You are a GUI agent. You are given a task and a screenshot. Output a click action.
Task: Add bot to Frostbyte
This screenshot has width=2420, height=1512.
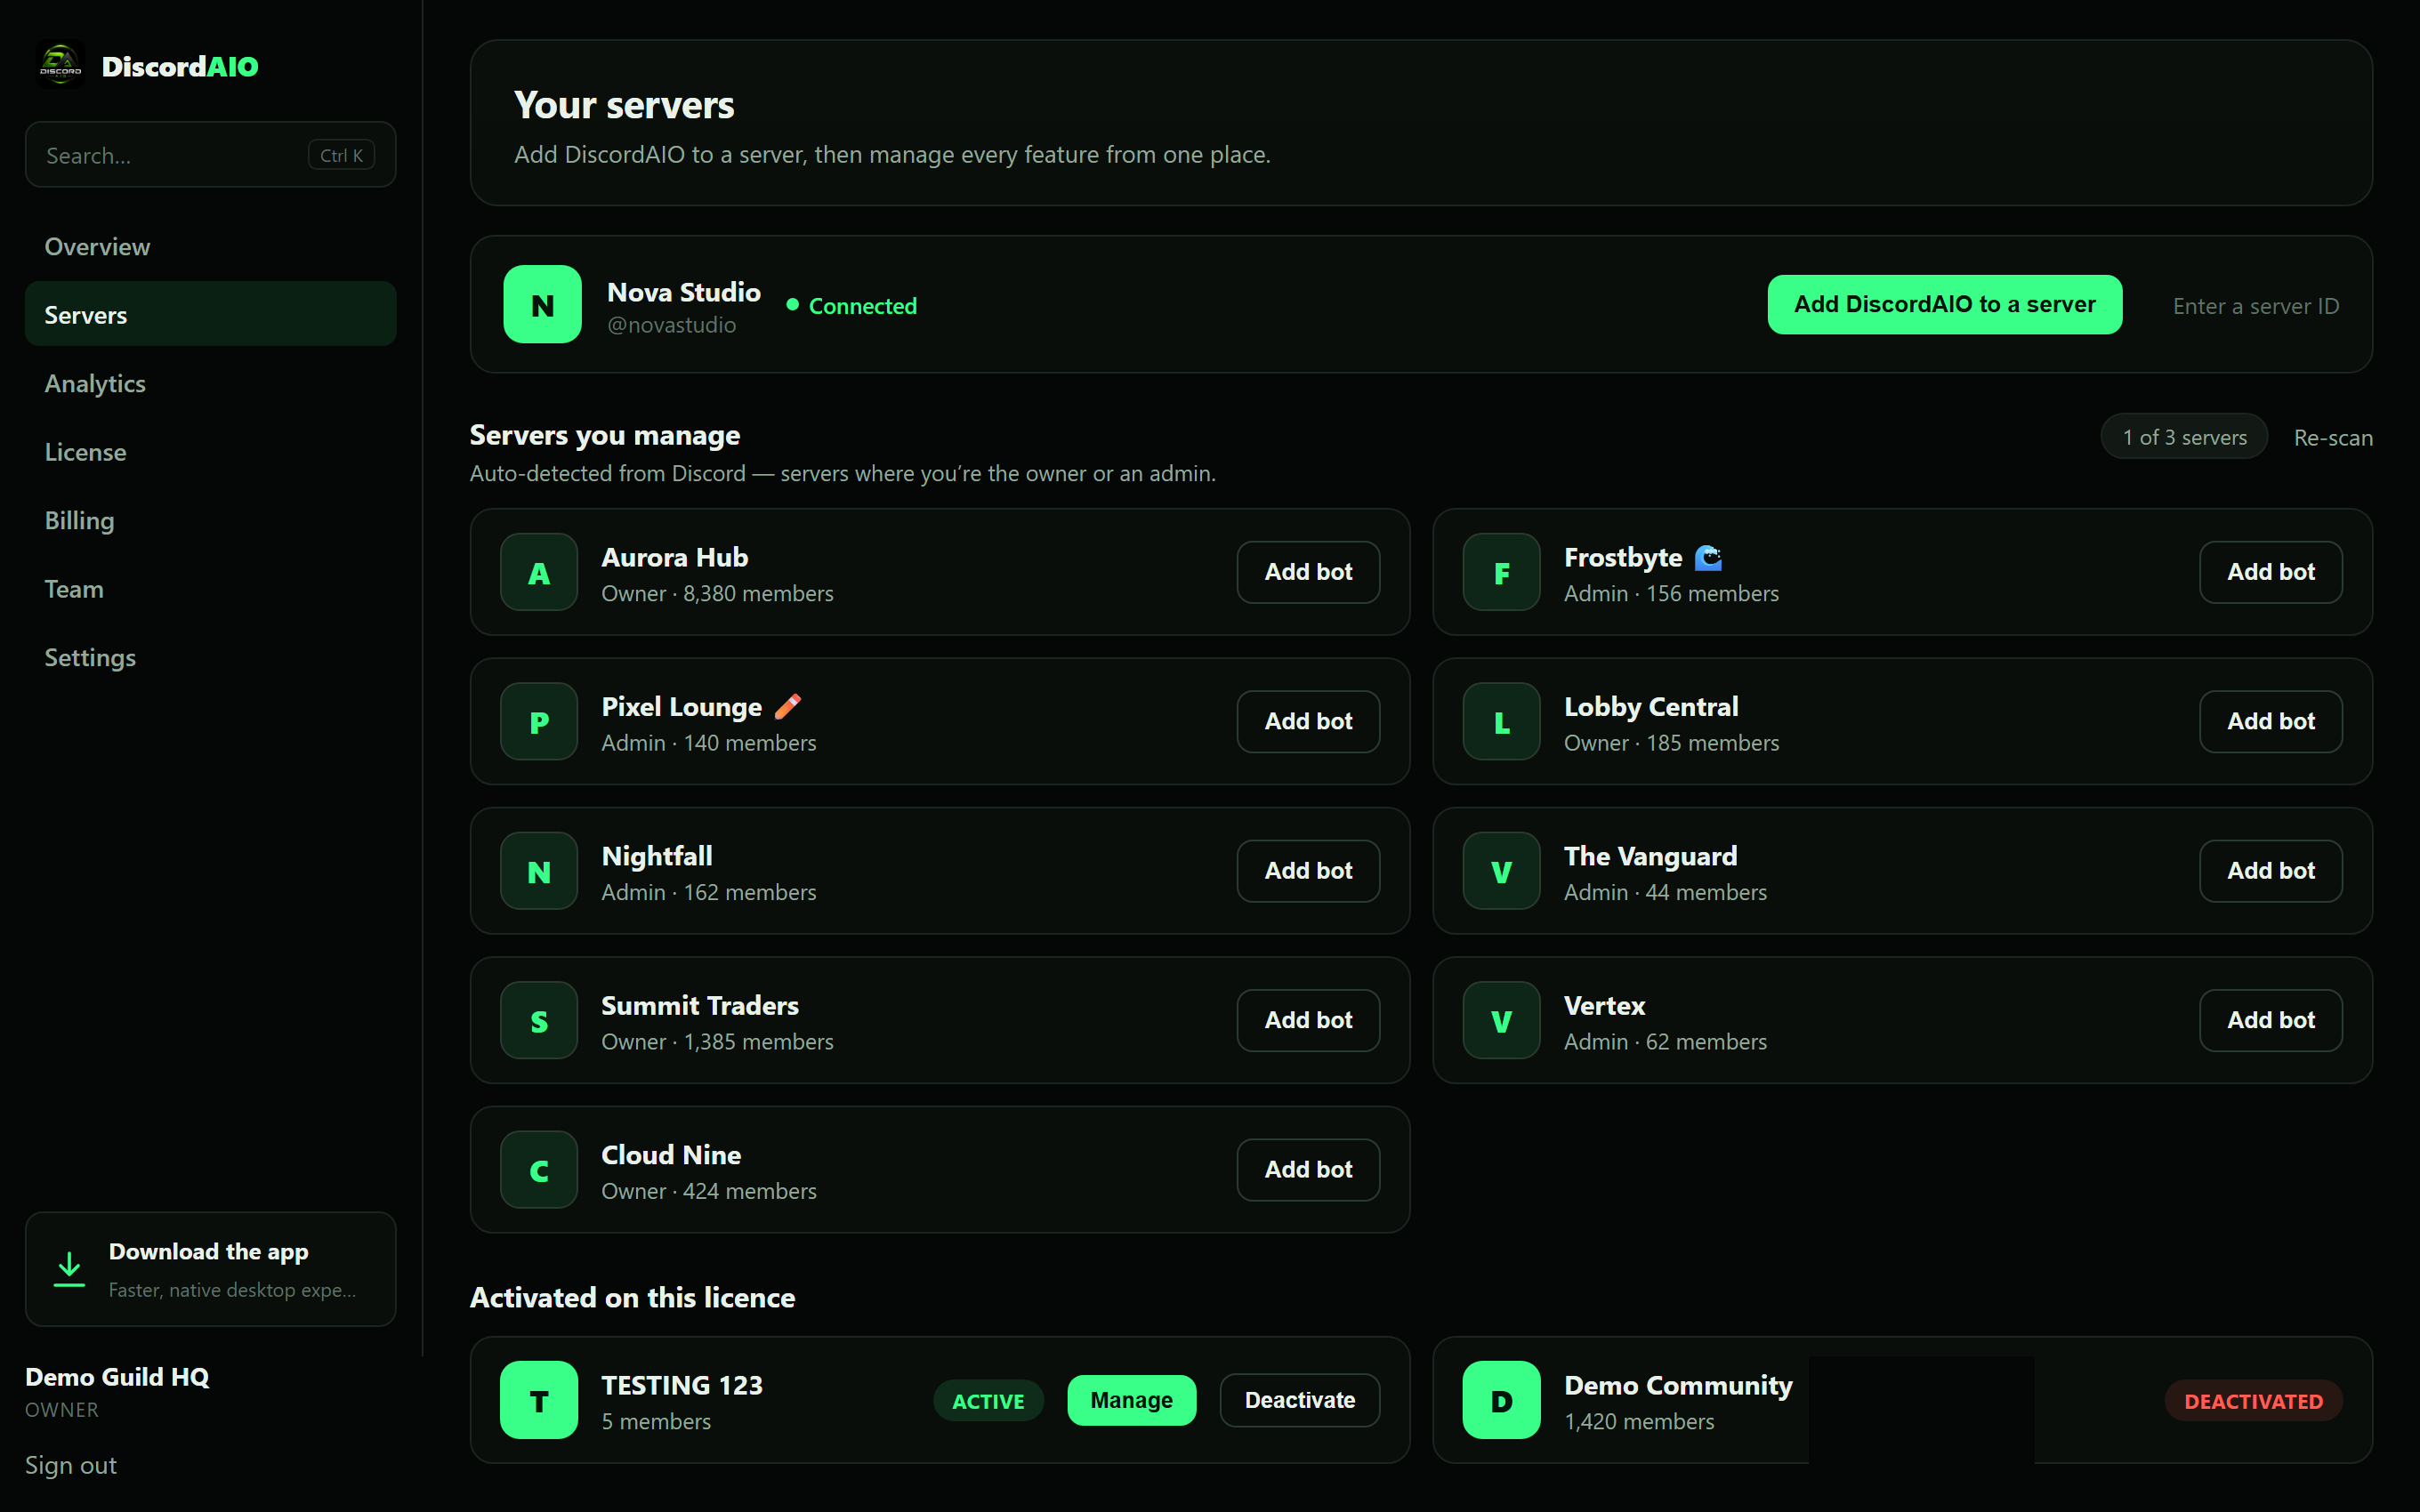pyautogui.click(x=2270, y=572)
